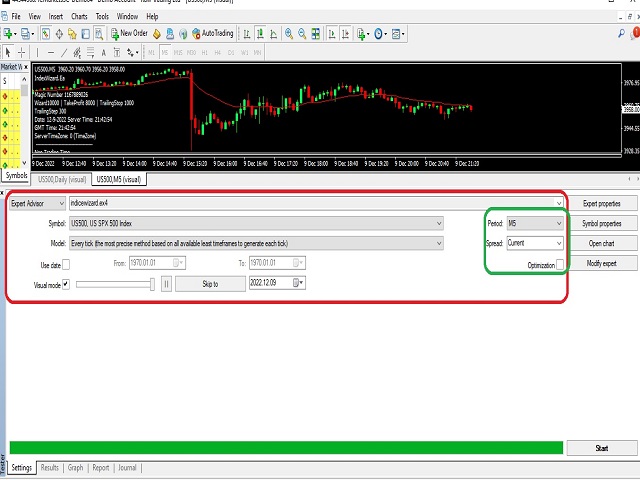640x480 pixels.
Task: Click the Skip to button
Action: pyautogui.click(x=210, y=284)
